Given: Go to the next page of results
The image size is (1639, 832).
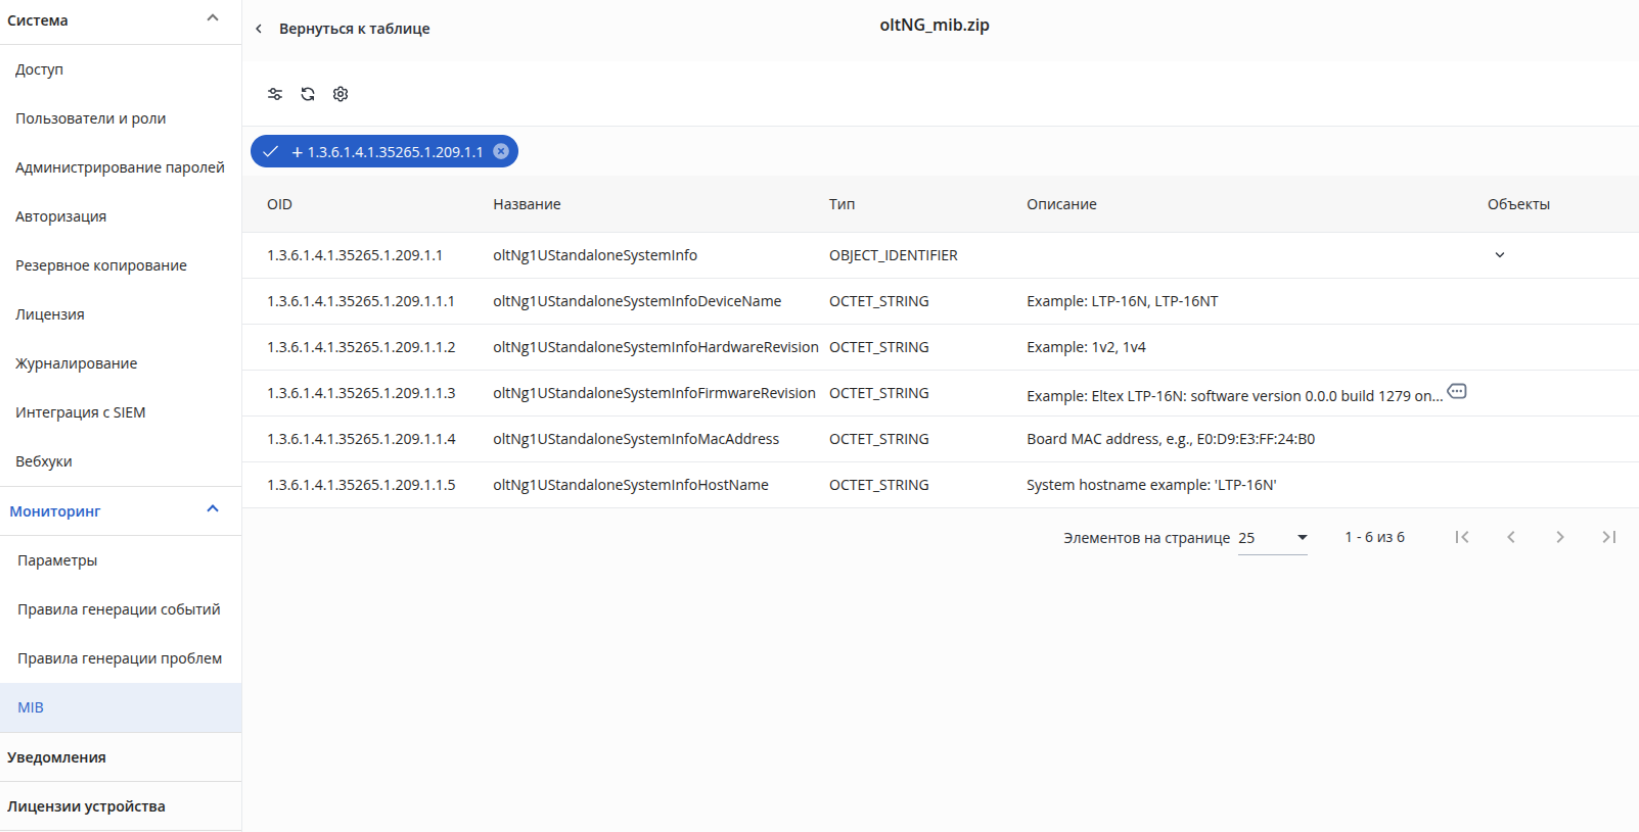Looking at the screenshot, I should (x=1560, y=537).
